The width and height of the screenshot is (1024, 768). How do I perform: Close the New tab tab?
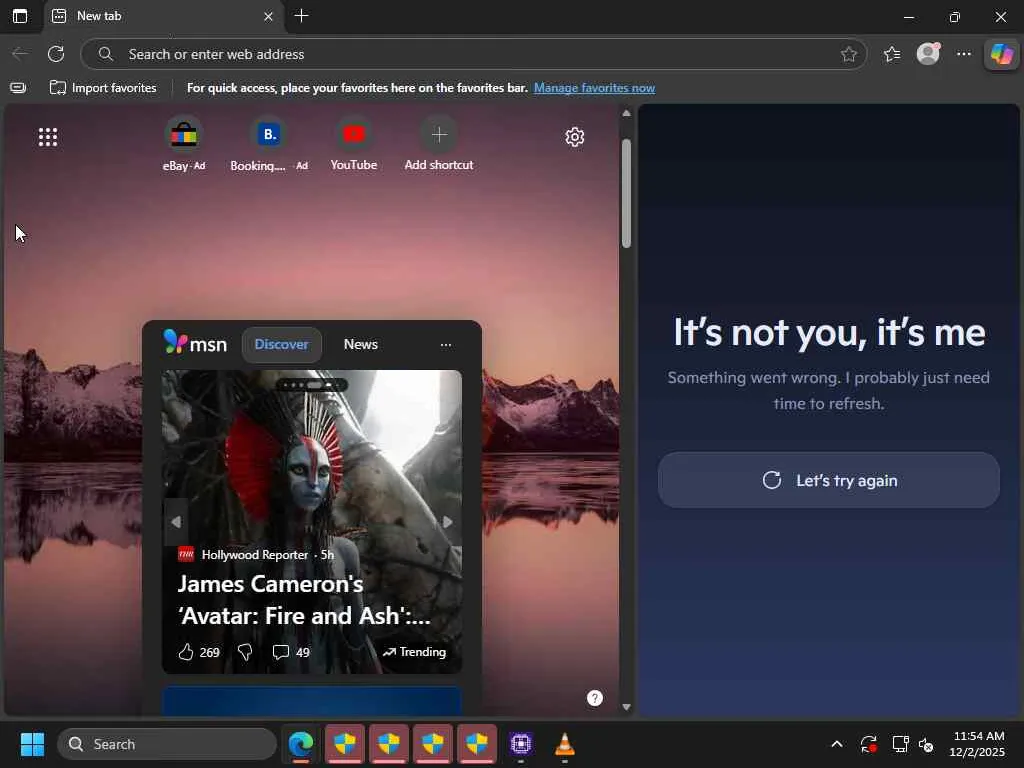(x=268, y=16)
